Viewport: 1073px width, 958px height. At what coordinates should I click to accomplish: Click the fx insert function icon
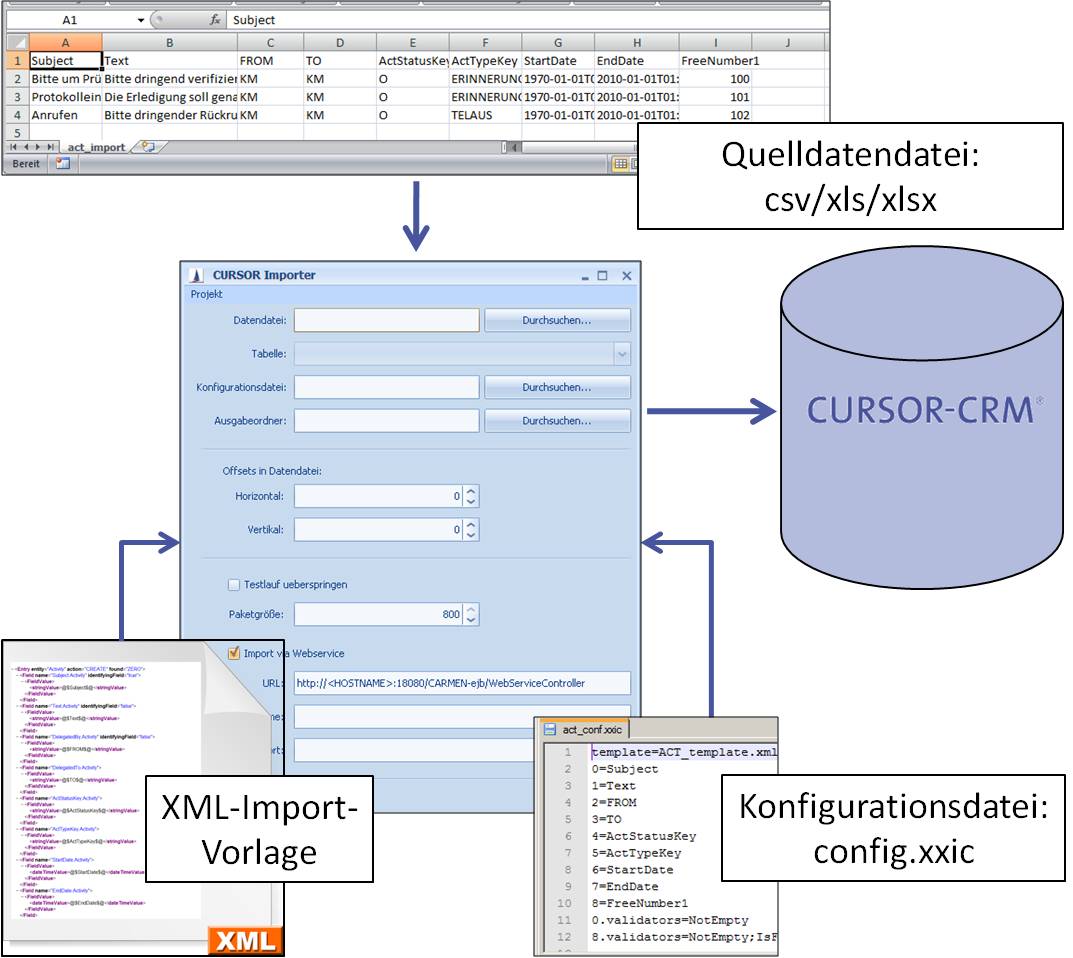[x=214, y=20]
